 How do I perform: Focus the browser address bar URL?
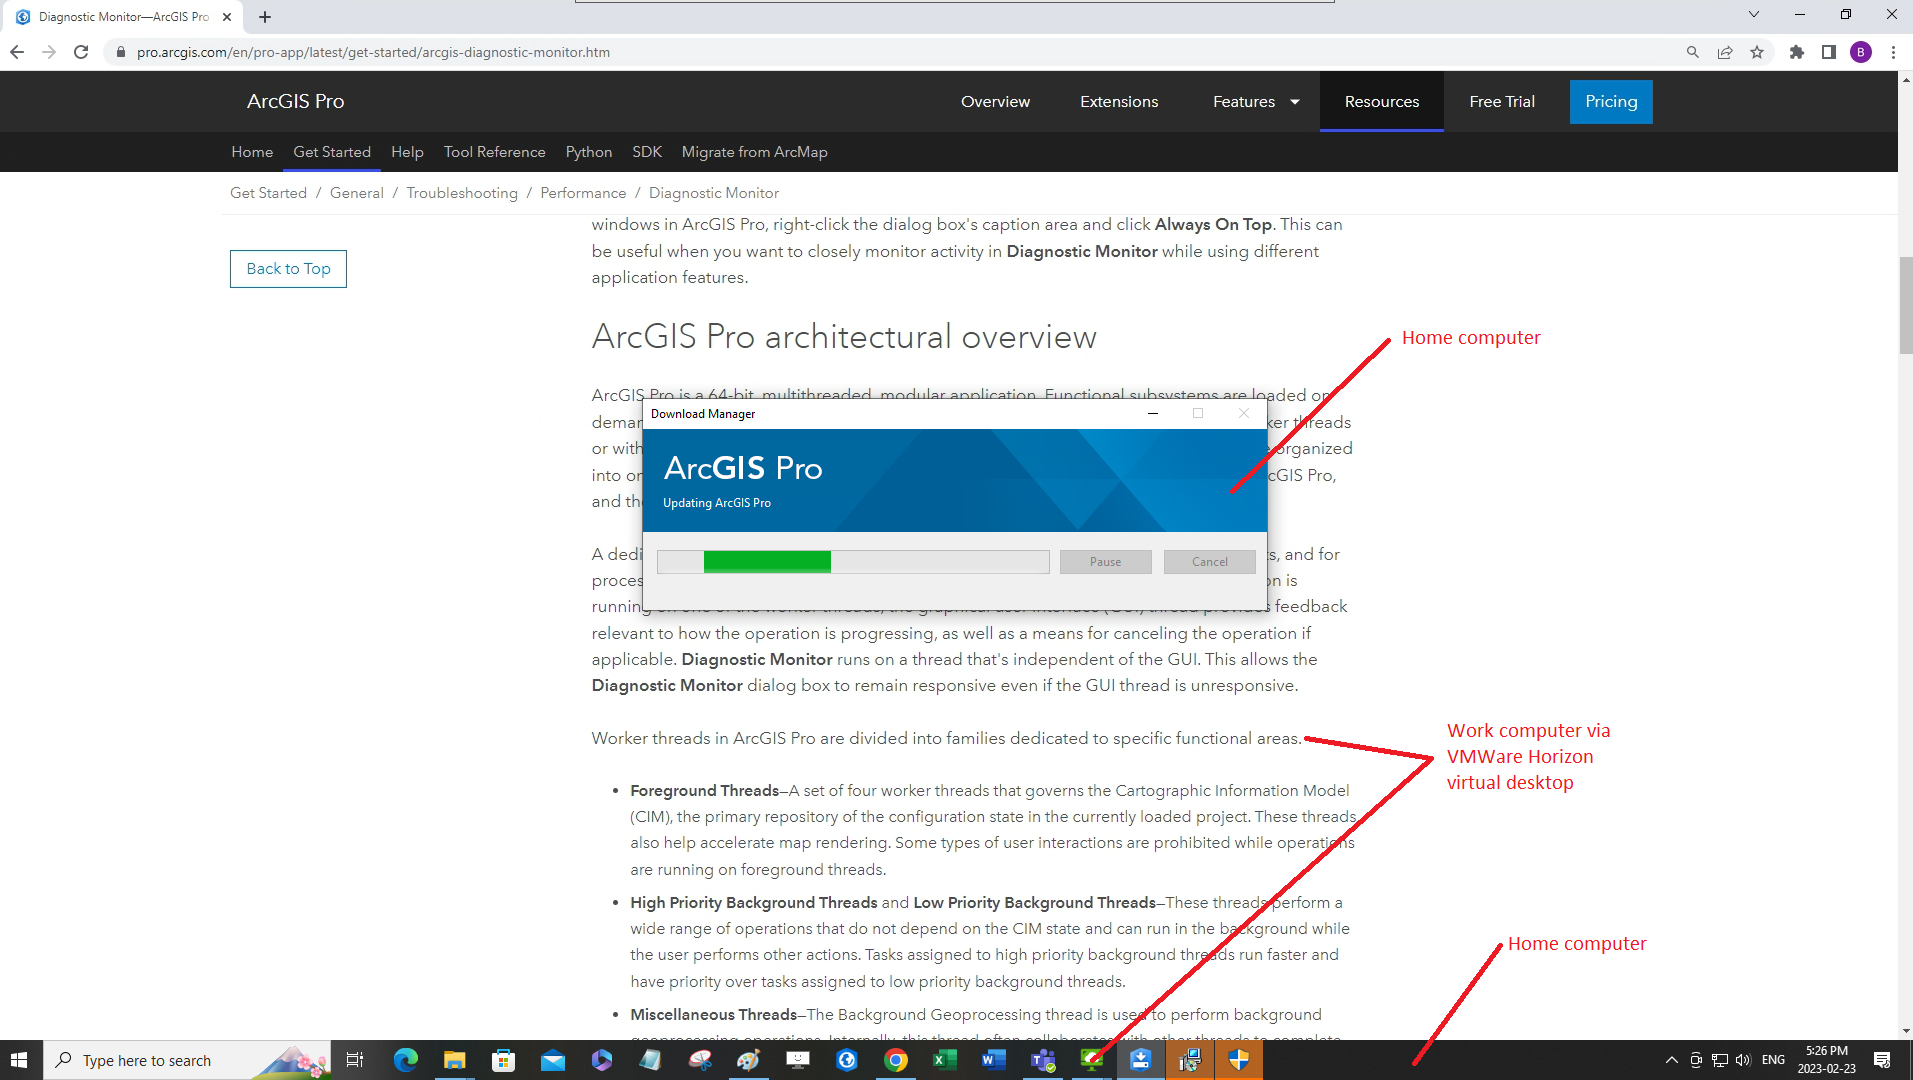coord(373,52)
